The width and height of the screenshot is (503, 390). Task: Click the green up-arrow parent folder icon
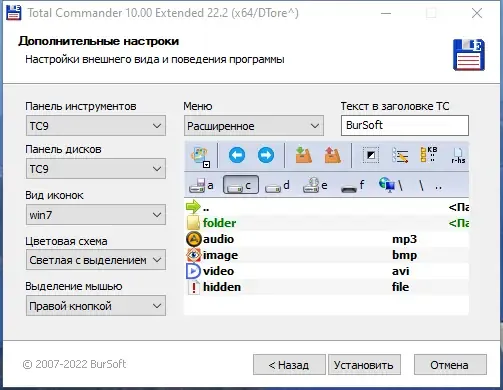click(193, 207)
